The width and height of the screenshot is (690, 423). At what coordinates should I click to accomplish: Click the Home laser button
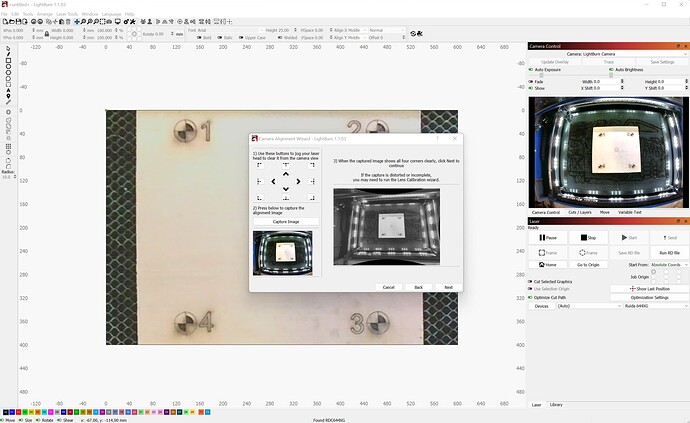pos(547,265)
